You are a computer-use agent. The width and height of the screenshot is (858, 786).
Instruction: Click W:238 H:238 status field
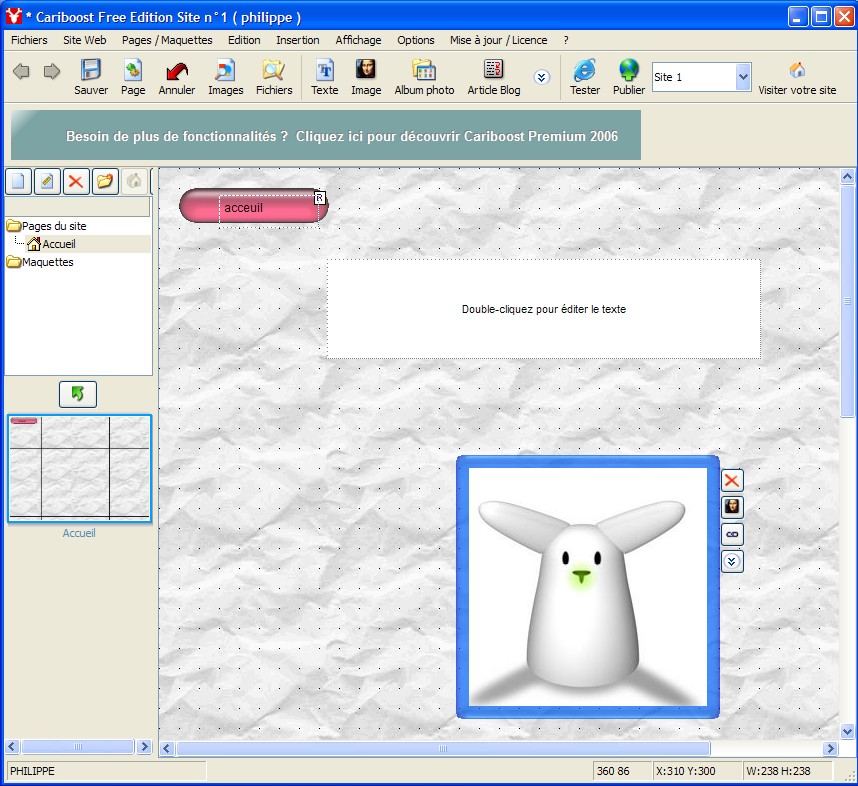[788, 771]
